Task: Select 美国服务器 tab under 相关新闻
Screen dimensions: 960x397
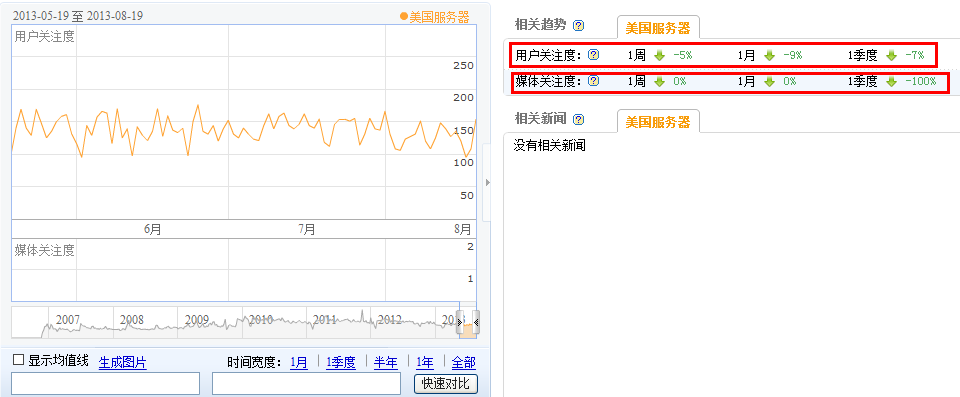Action: click(658, 122)
